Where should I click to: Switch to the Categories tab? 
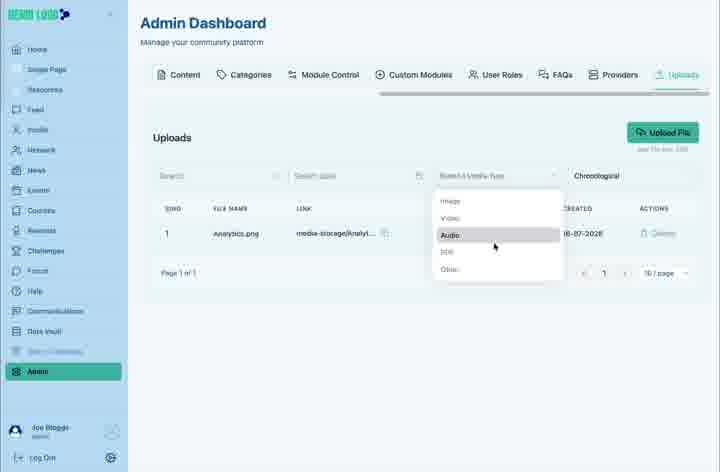click(244, 75)
